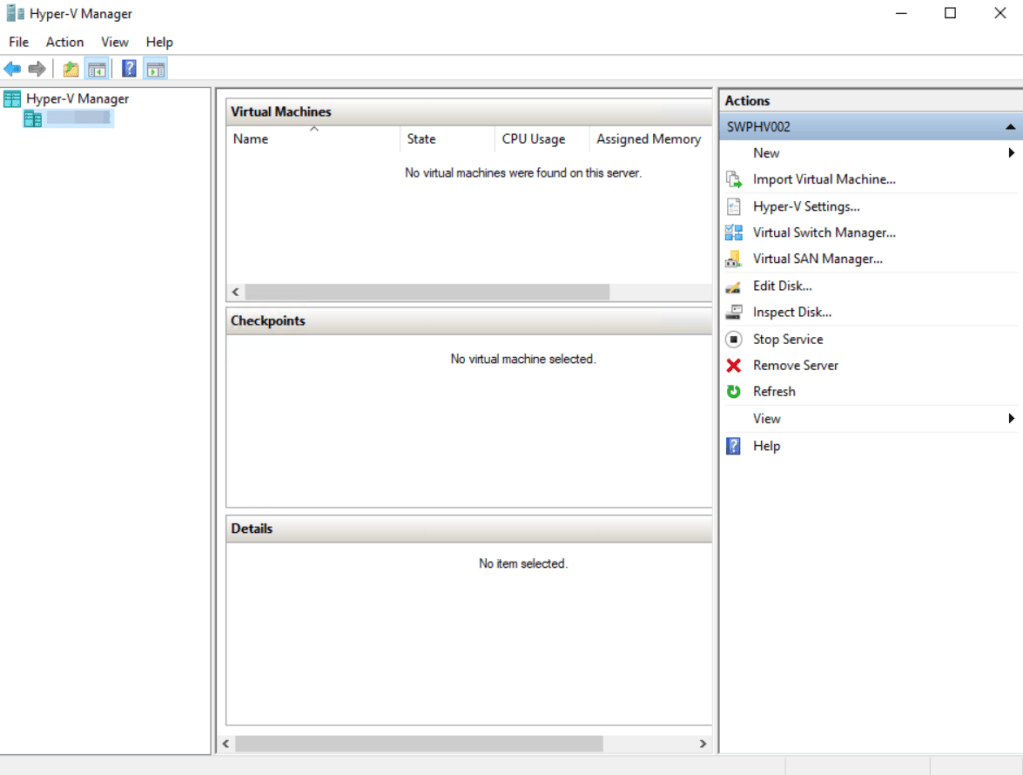Toggle Show/Hide Console Tree toolbar icon
Image resolution: width=1023 pixels, height=775 pixels.
[x=97, y=69]
